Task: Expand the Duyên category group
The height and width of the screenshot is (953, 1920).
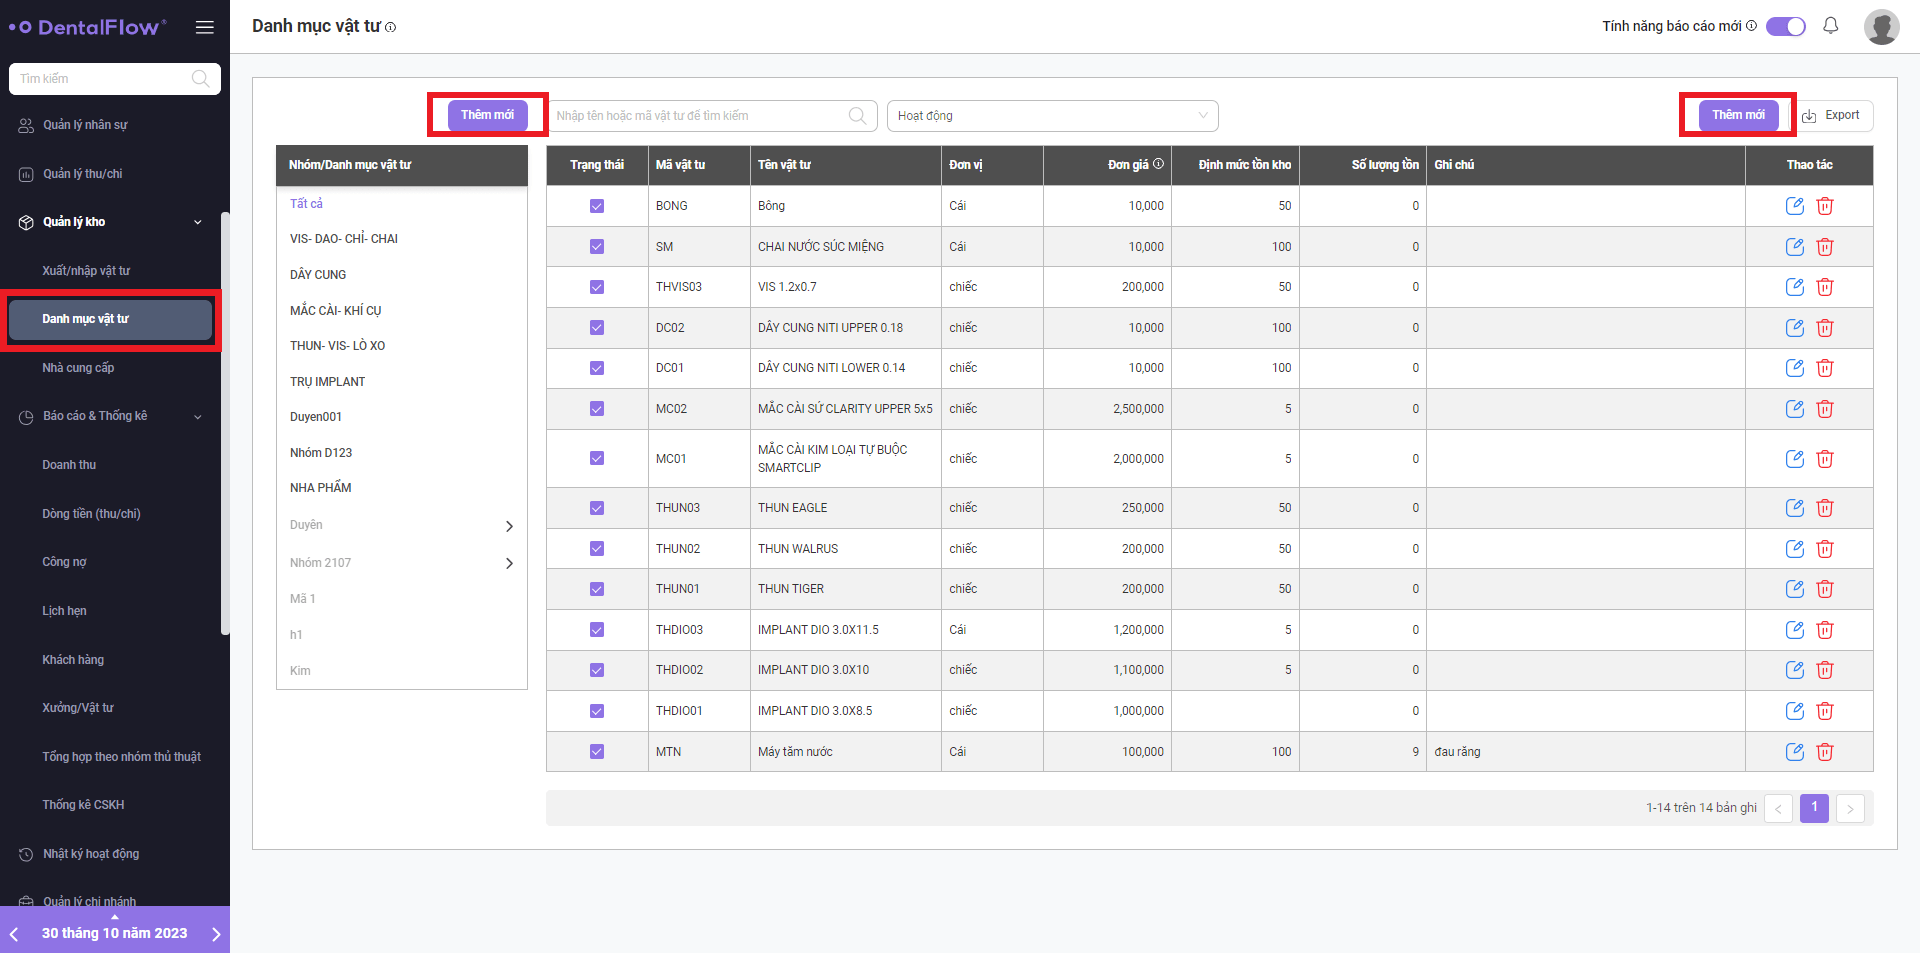Action: pos(509,526)
